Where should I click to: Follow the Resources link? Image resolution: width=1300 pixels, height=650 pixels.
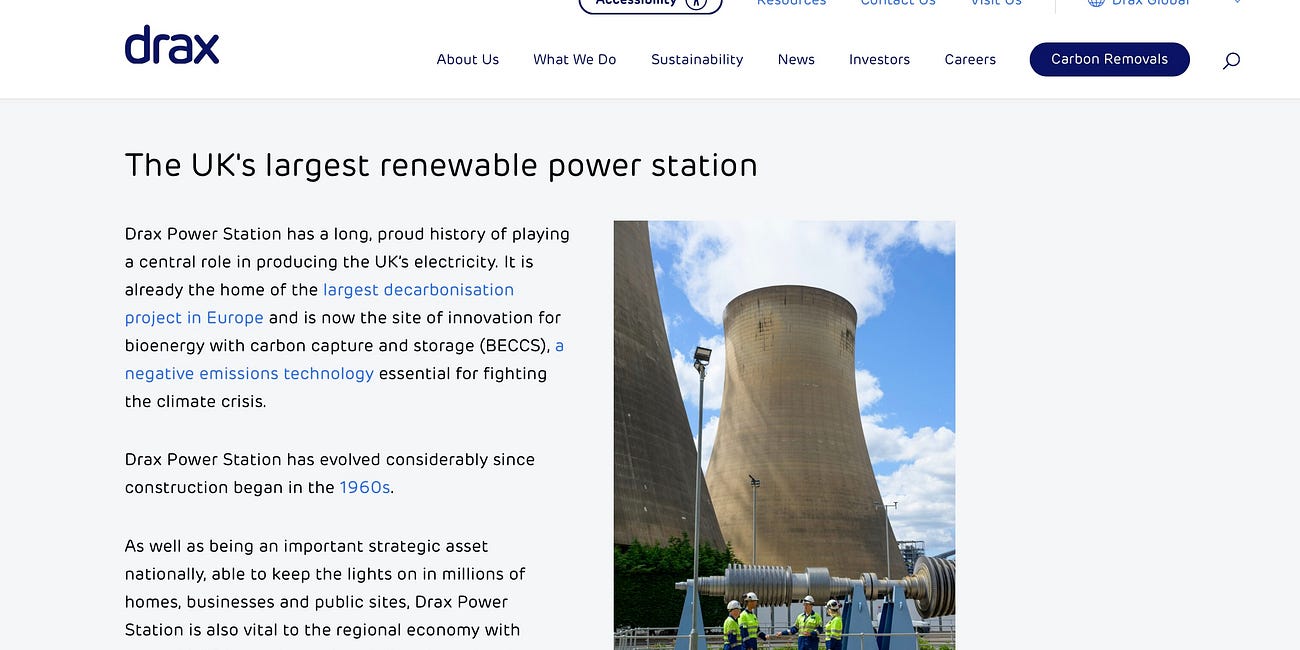[792, 3]
